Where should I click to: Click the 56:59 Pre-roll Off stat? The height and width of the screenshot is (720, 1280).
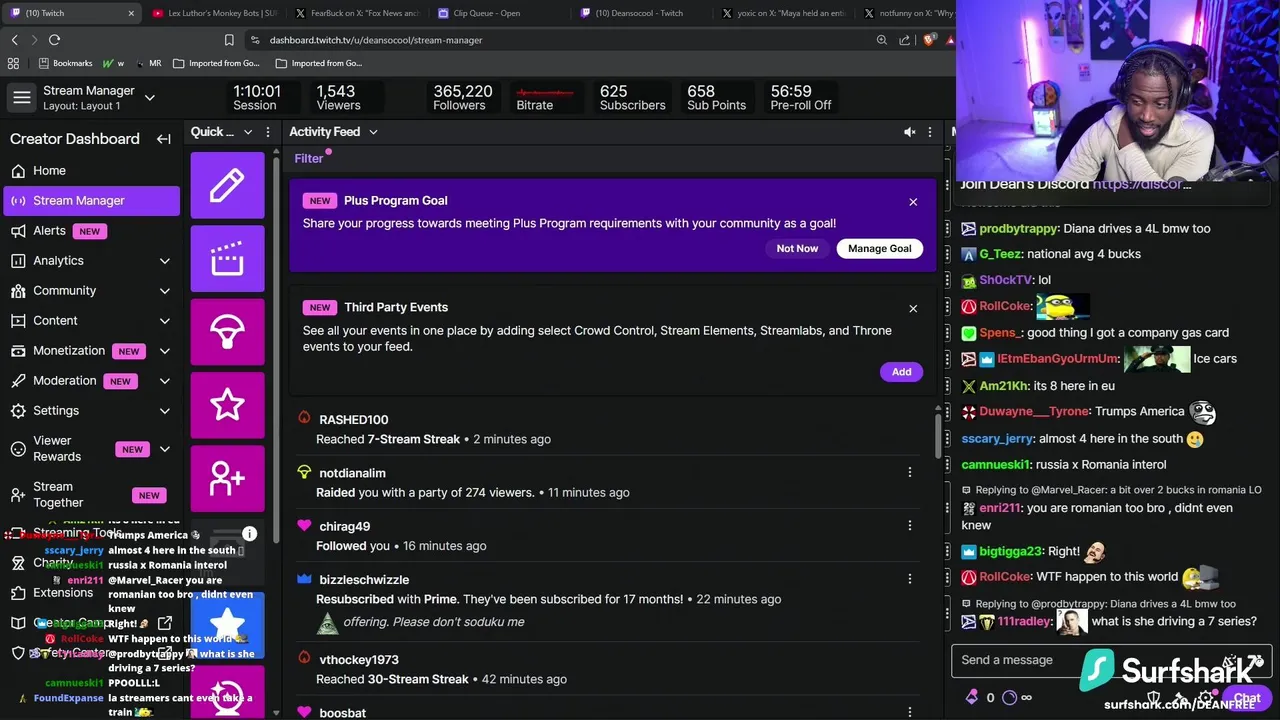800,98
